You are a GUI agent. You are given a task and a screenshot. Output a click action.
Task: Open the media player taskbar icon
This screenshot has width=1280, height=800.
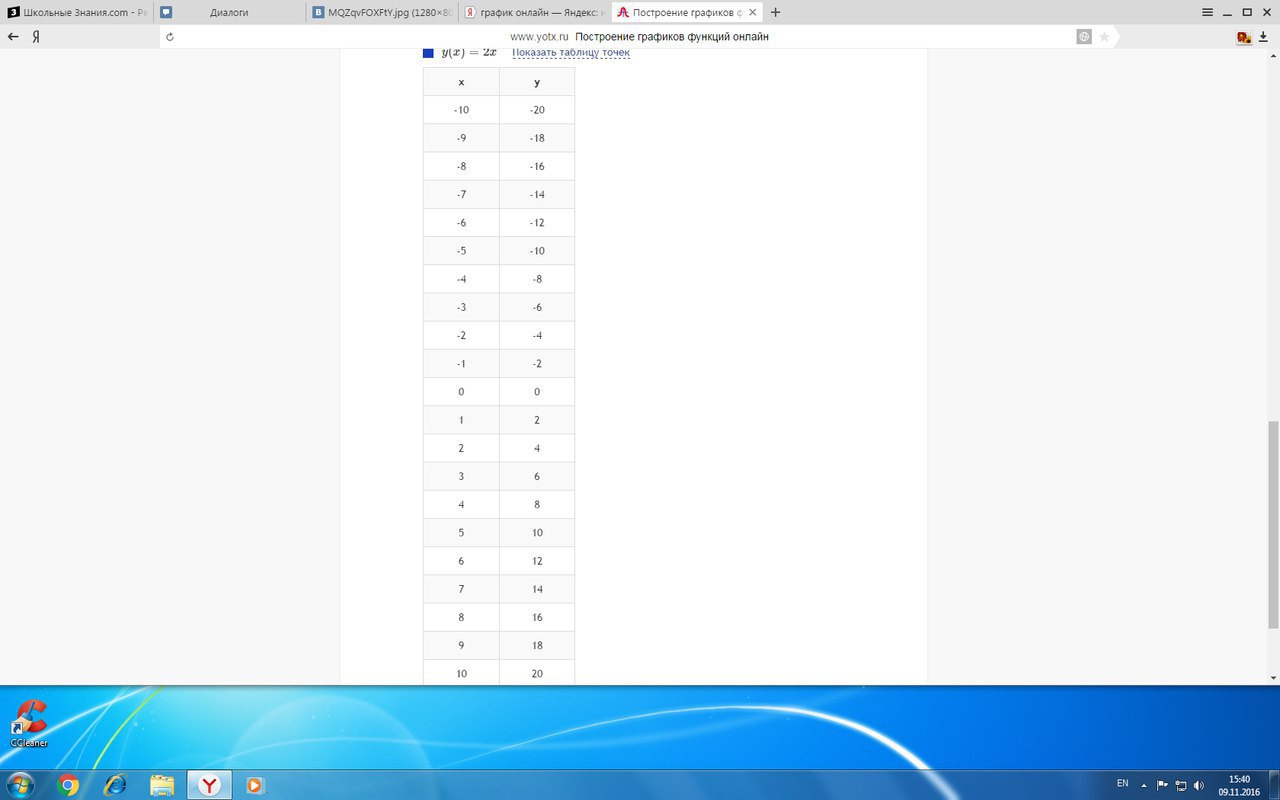(254, 785)
